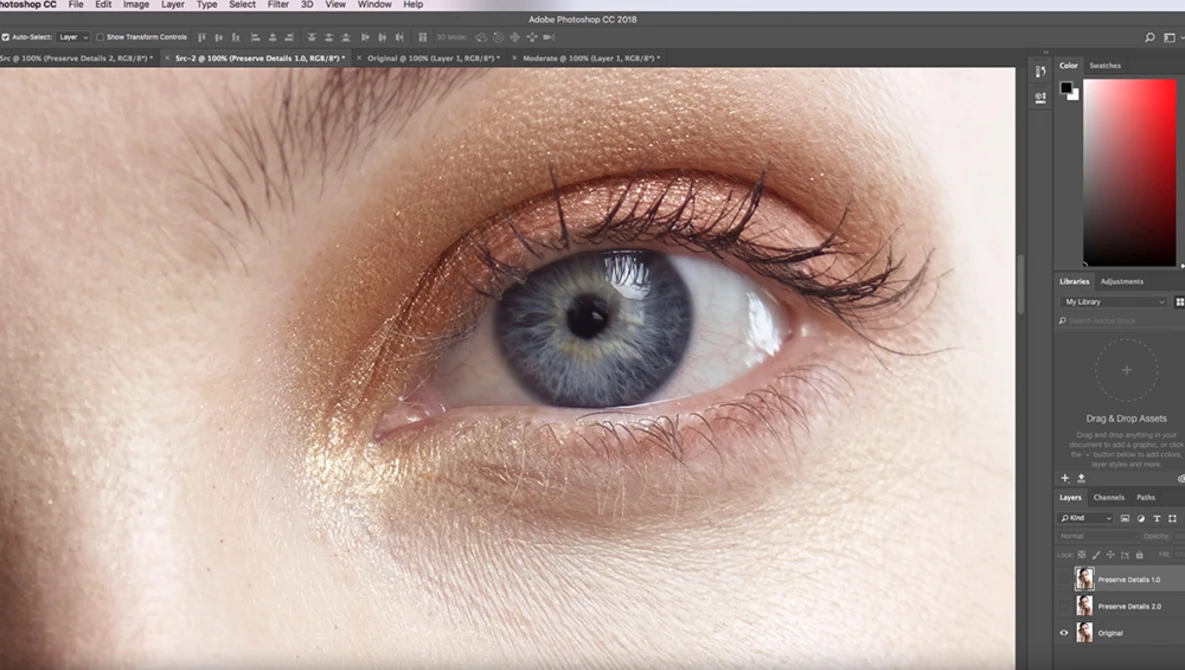Screen dimensions: 1185x670
Task: Click the foreground color black swatch
Action: pyautogui.click(x=1066, y=88)
